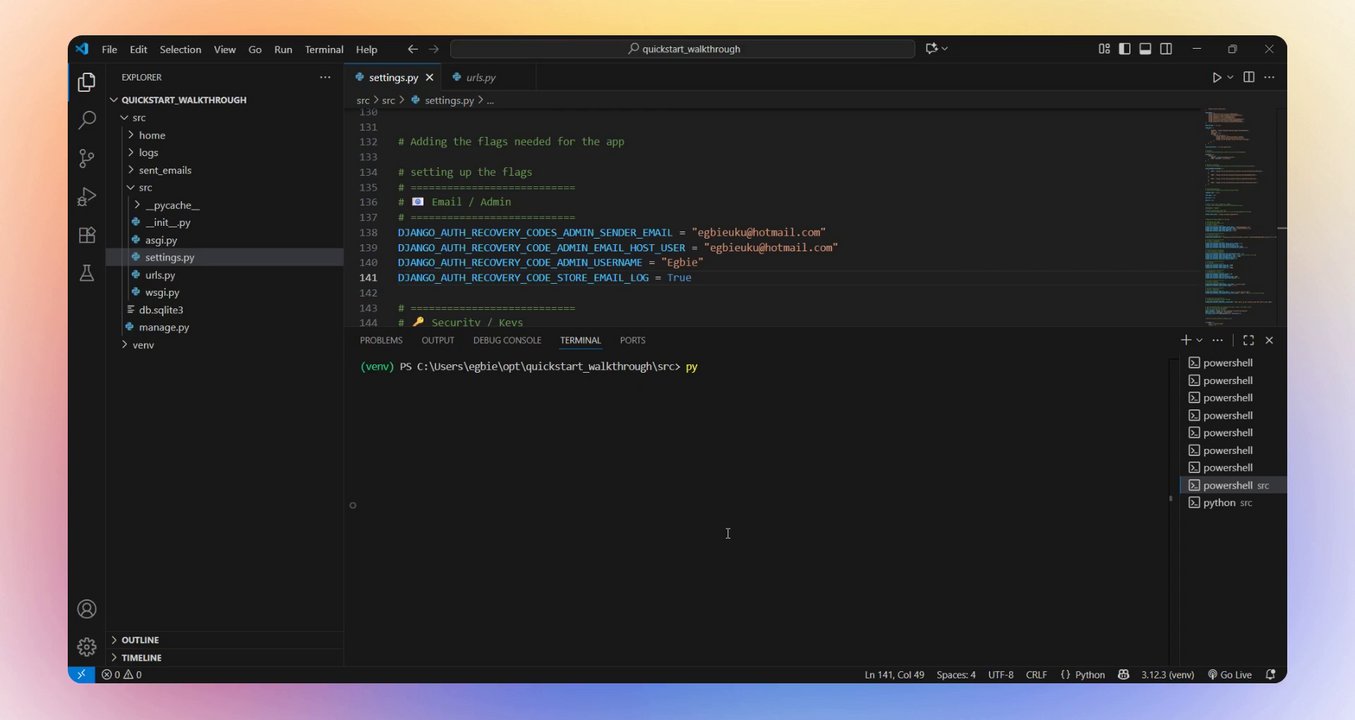This screenshot has width=1355, height=720.
Task: Open the View menu
Action: click(x=225, y=49)
